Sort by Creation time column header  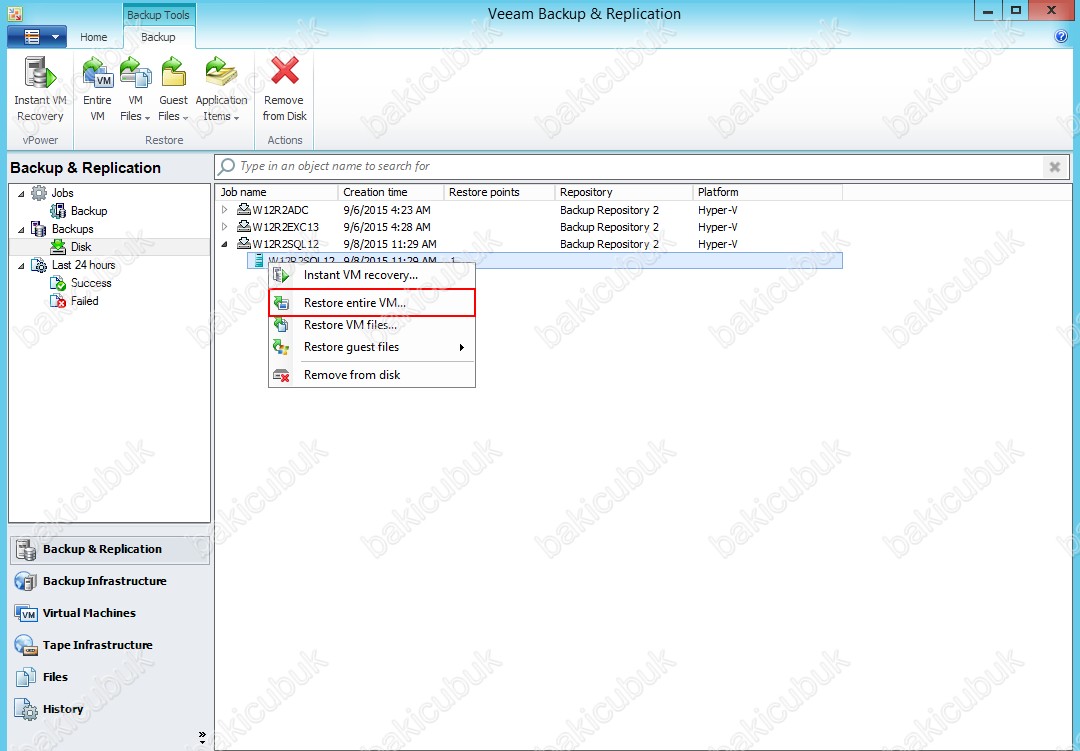click(x=391, y=192)
